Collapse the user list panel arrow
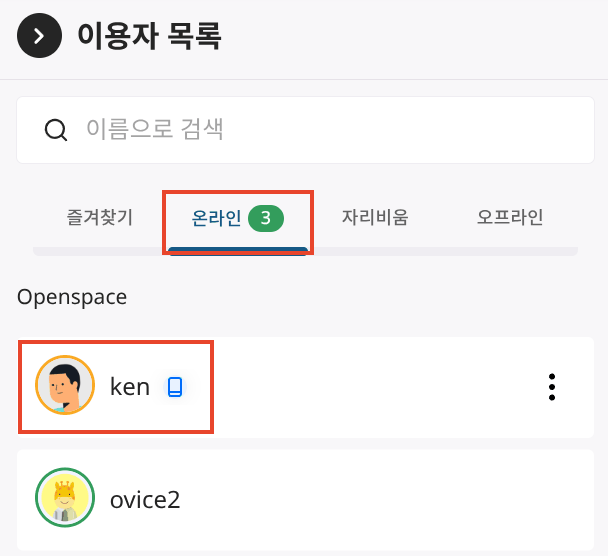 coord(39,36)
